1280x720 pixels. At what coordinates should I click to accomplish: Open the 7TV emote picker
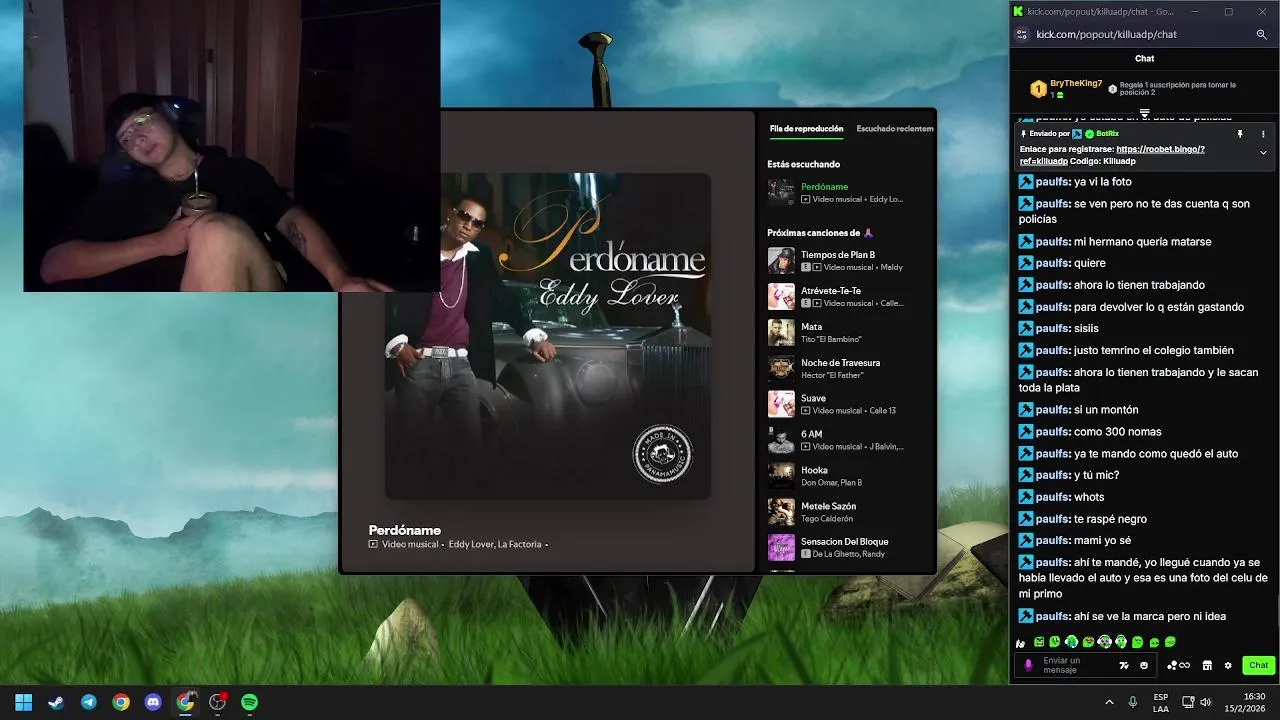point(1124,665)
